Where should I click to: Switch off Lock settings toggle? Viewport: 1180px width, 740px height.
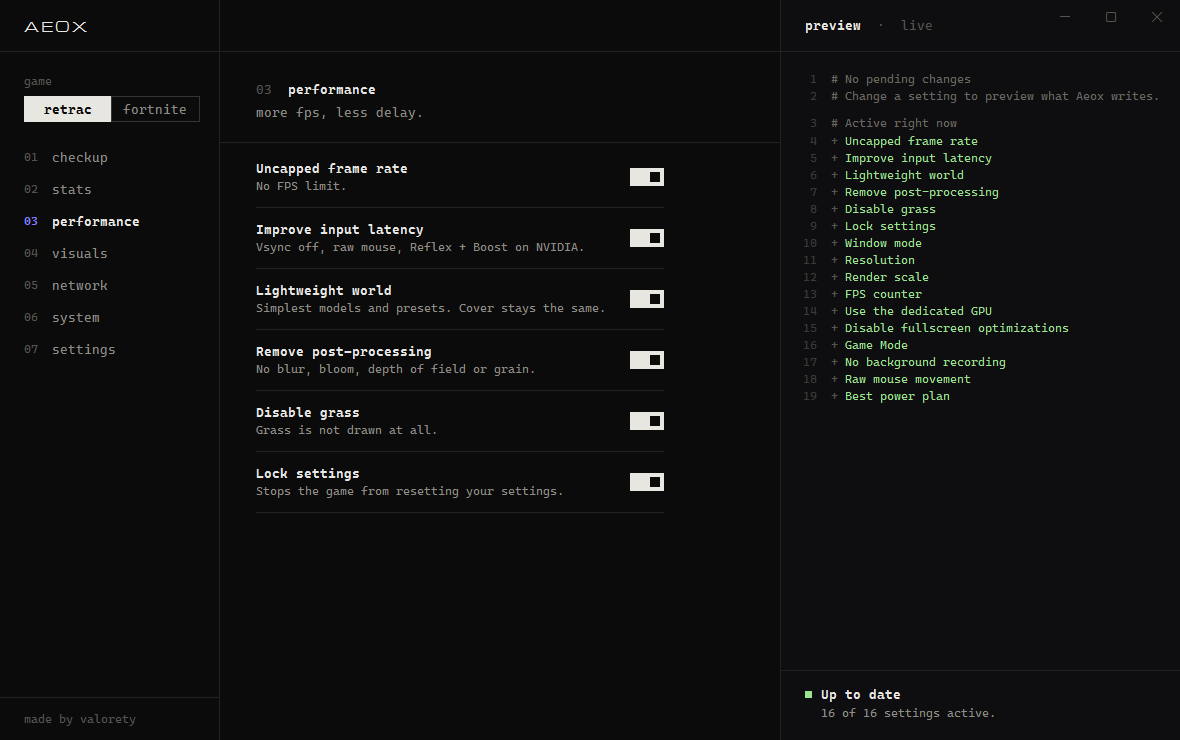click(x=646, y=482)
